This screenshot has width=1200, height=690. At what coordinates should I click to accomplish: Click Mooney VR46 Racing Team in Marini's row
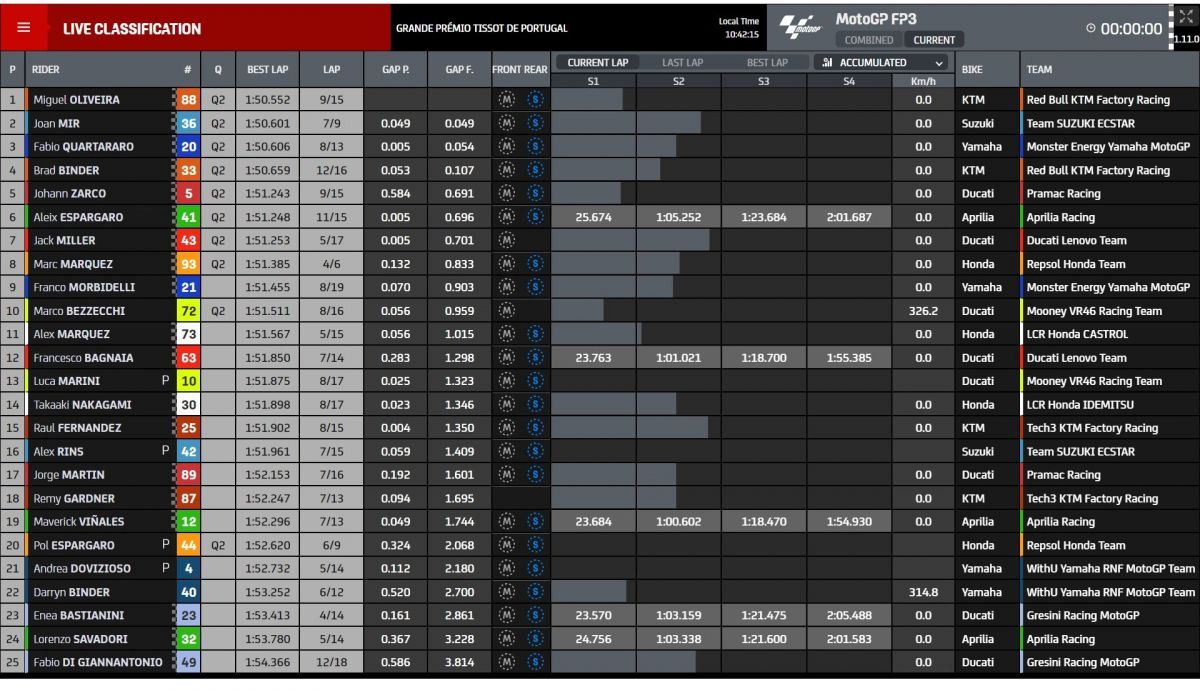1094,380
